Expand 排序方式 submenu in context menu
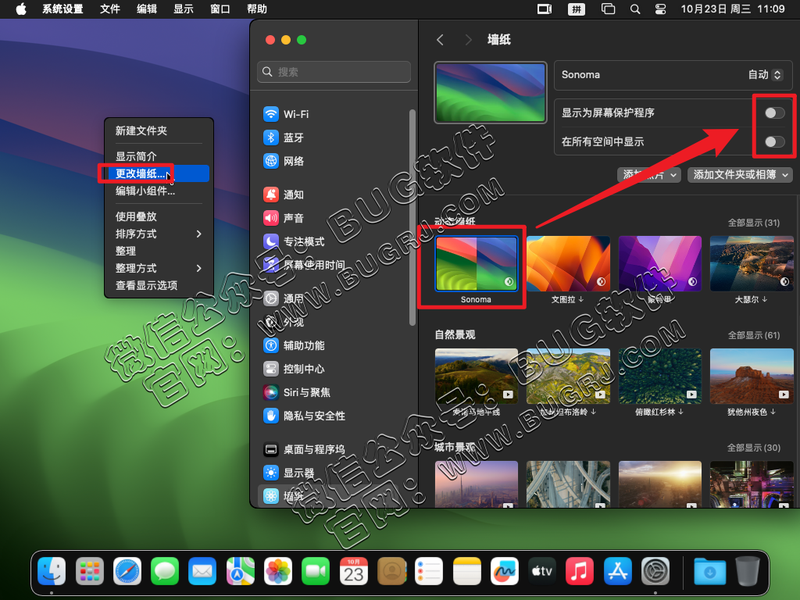This screenshot has height=600, width=800. 158,234
